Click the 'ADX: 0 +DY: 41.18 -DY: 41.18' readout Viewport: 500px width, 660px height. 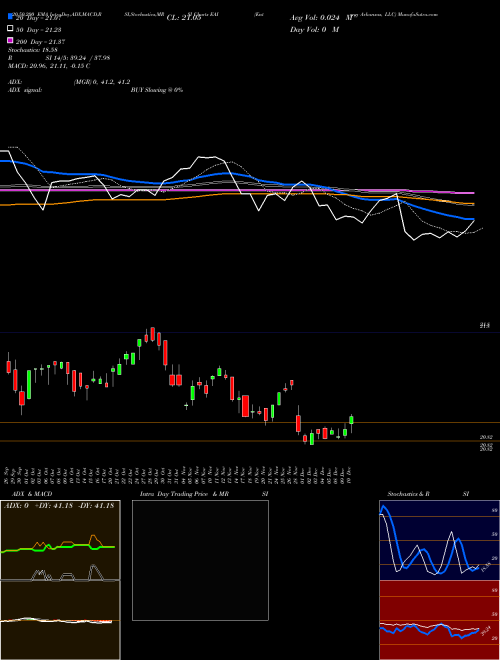point(59,506)
